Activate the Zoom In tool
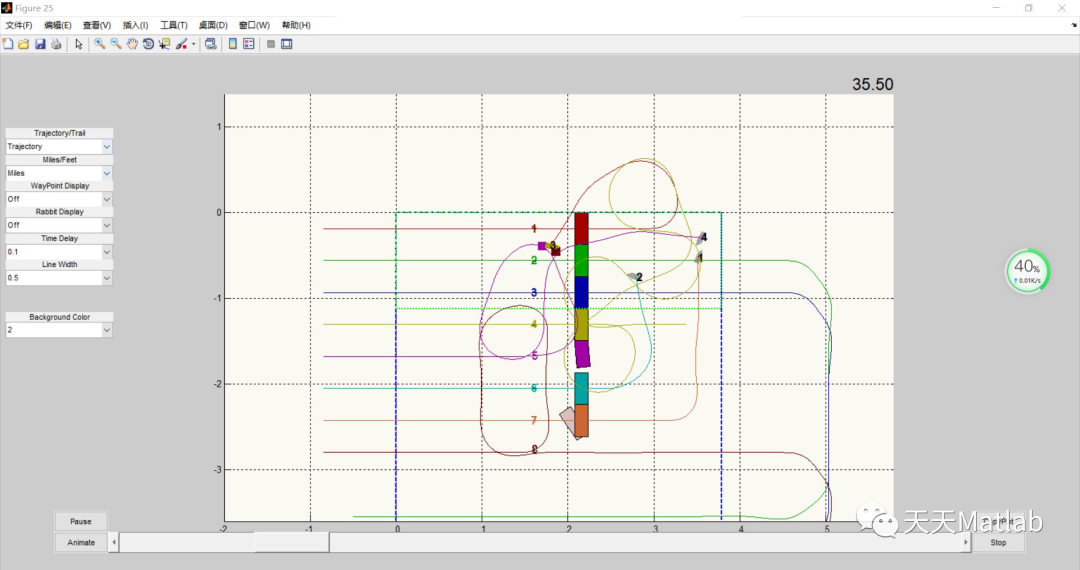The height and width of the screenshot is (570, 1080). 100,44
